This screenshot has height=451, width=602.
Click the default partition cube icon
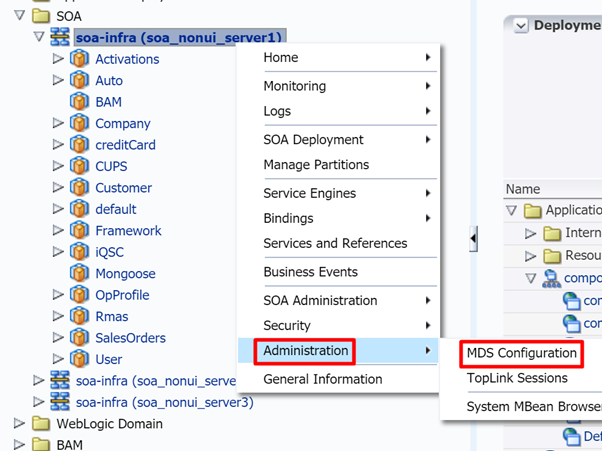[79, 209]
